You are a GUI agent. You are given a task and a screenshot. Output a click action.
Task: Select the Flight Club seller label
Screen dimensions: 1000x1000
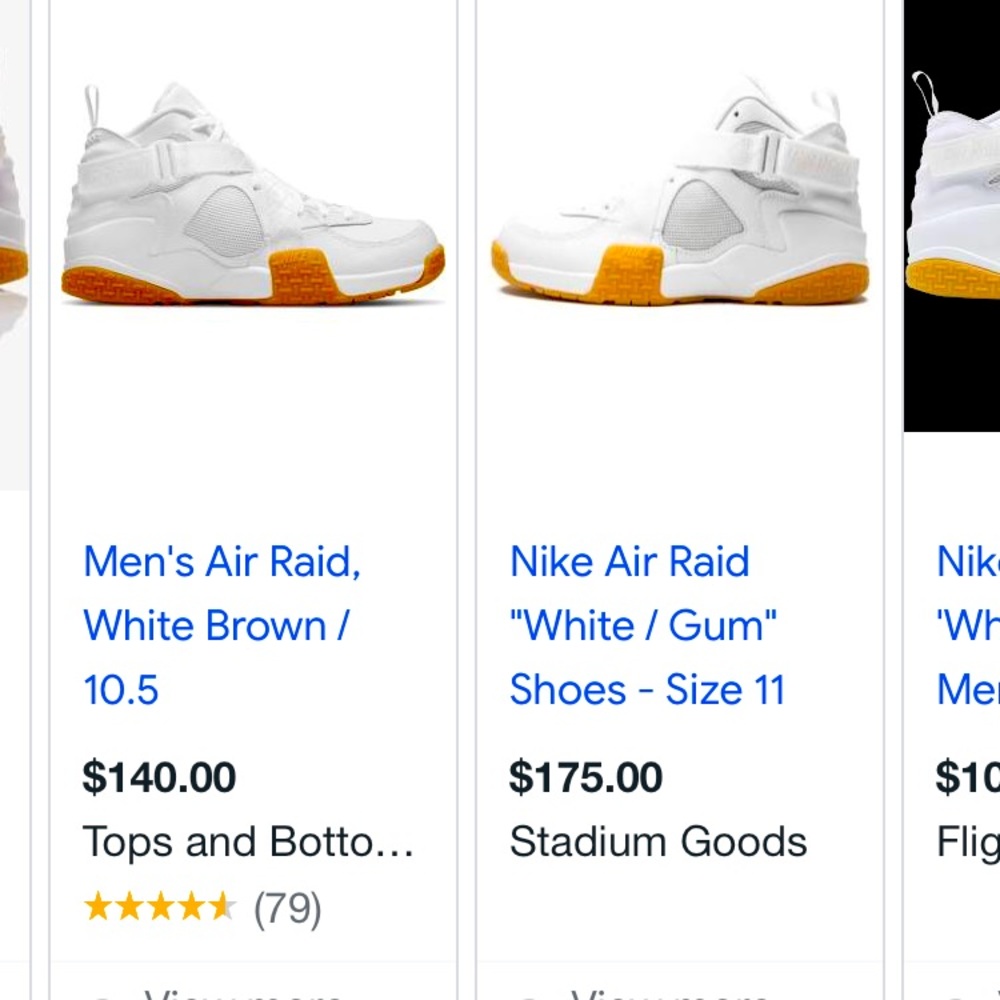point(965,841)
